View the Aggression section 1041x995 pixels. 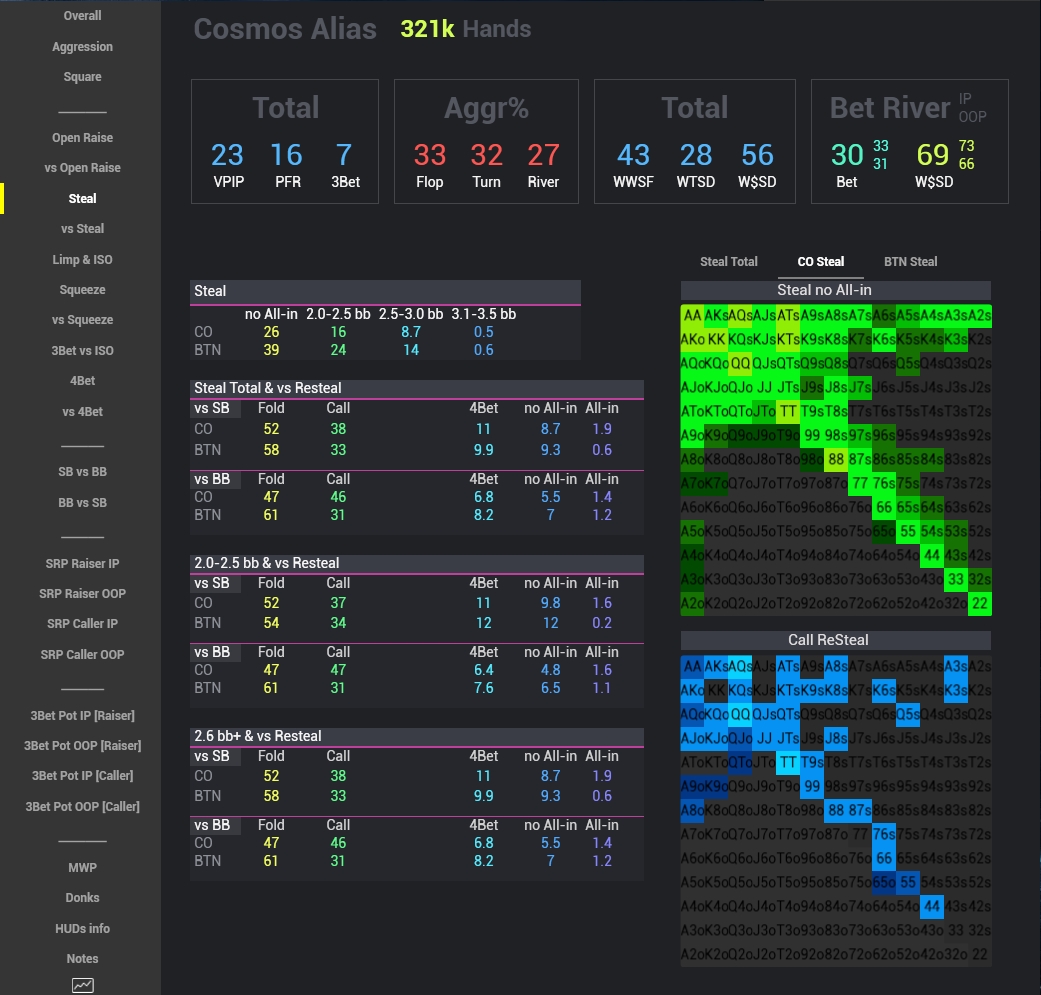click(x=82, y=46)
